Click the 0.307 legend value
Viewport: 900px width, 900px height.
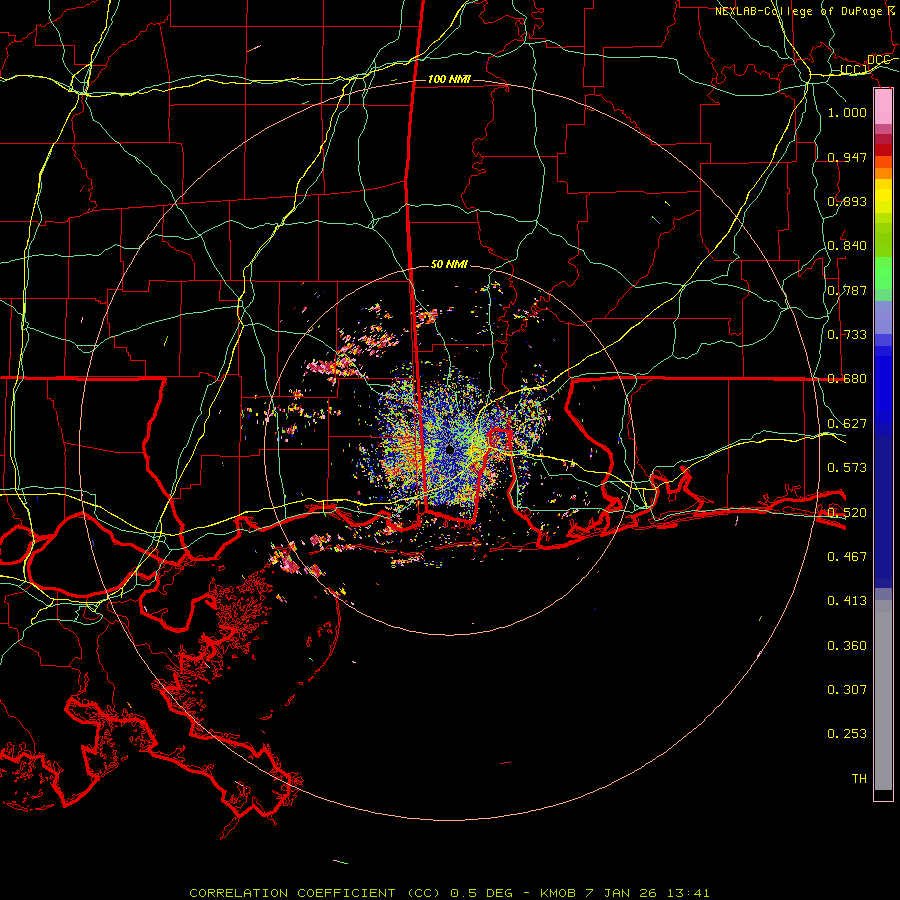coord(847,690)
